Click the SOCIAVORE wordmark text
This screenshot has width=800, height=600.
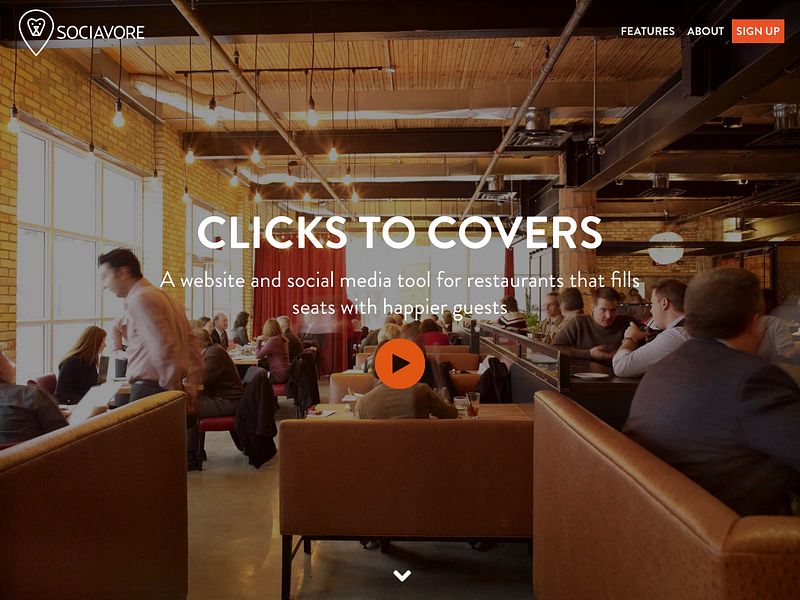(101, 33)
